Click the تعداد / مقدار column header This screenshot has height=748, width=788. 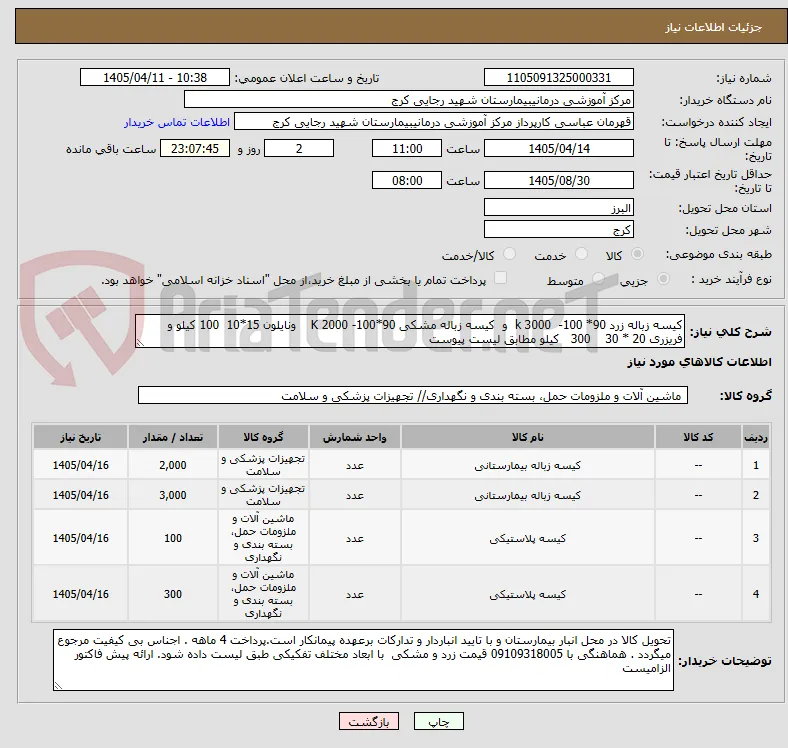173,437
